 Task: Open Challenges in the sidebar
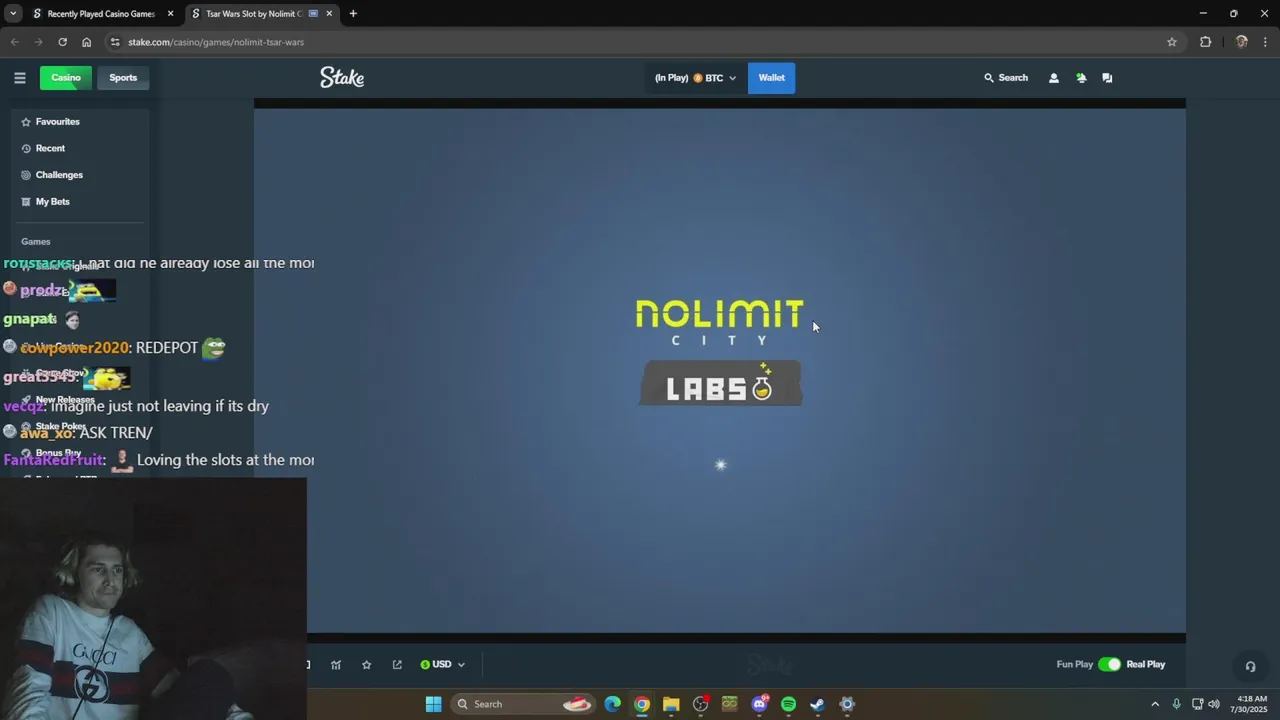[x=59, y=175]
